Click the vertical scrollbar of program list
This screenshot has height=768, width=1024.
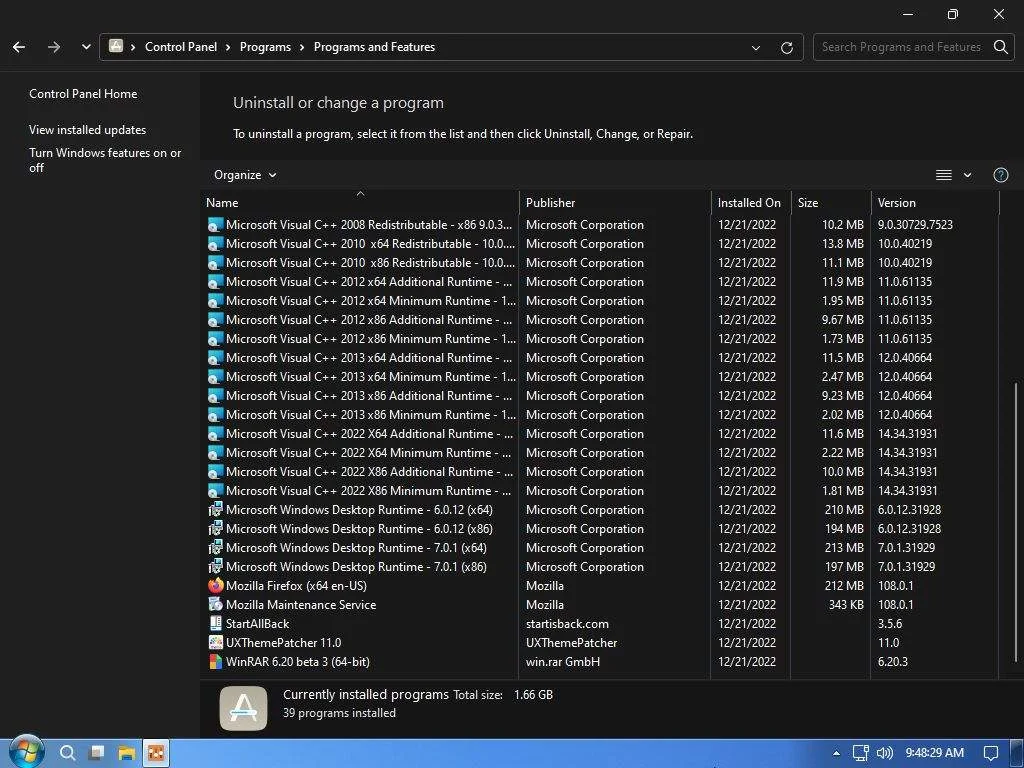(1016, 521)
